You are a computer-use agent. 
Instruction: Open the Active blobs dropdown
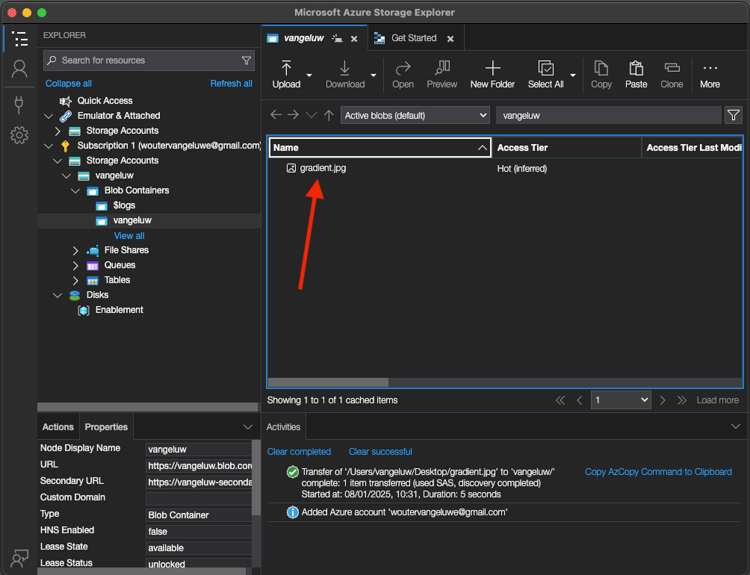415,115
